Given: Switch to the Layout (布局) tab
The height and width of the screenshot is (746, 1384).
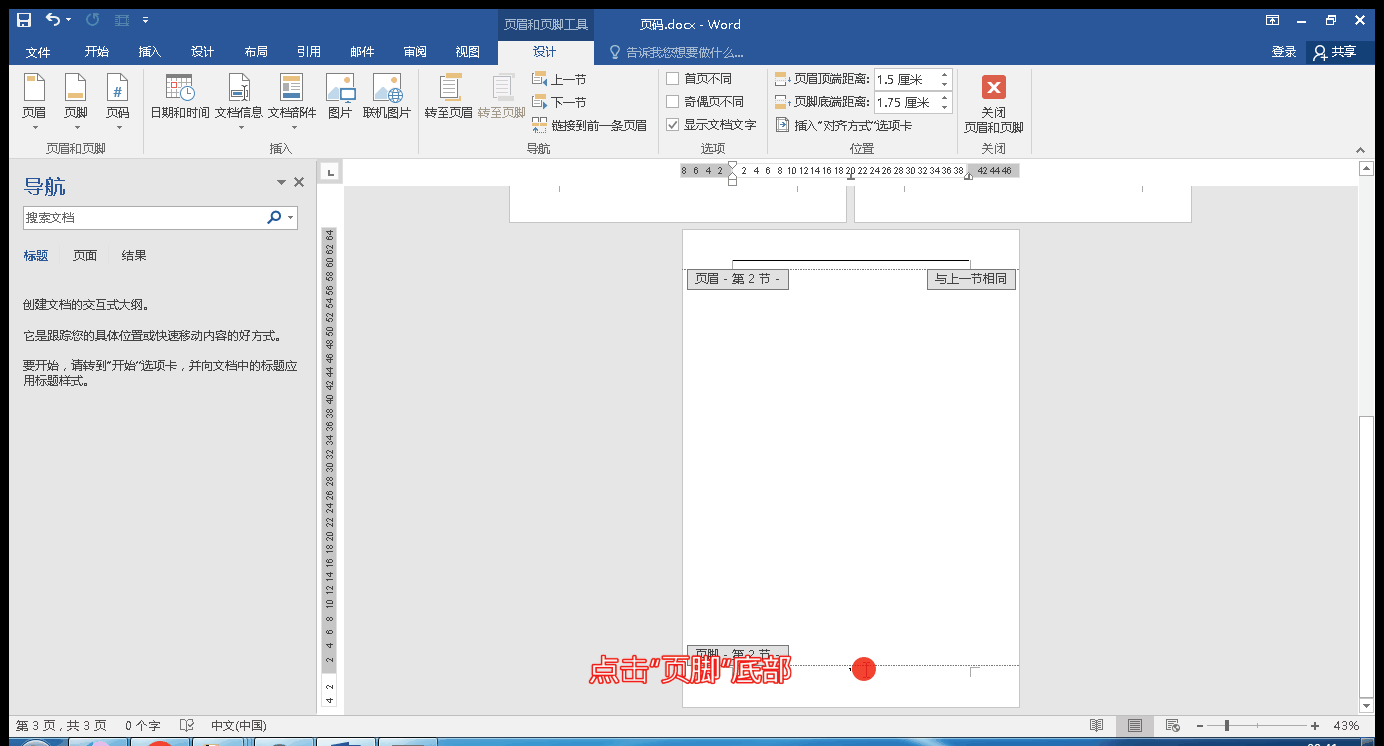Looking at the screenshot, I should tap(256, 52).
